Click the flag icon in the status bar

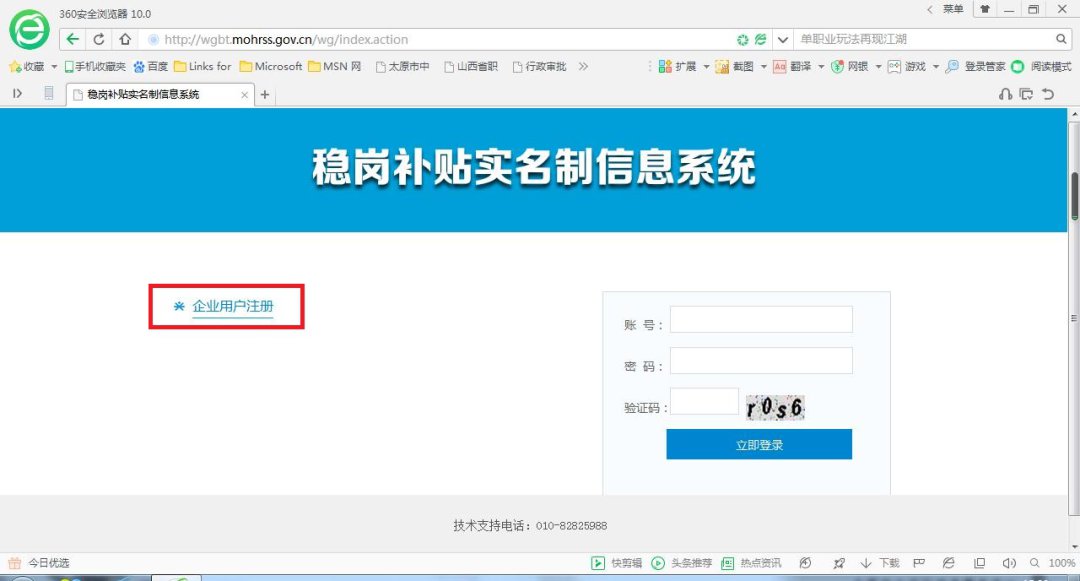[x=919, y=563]
